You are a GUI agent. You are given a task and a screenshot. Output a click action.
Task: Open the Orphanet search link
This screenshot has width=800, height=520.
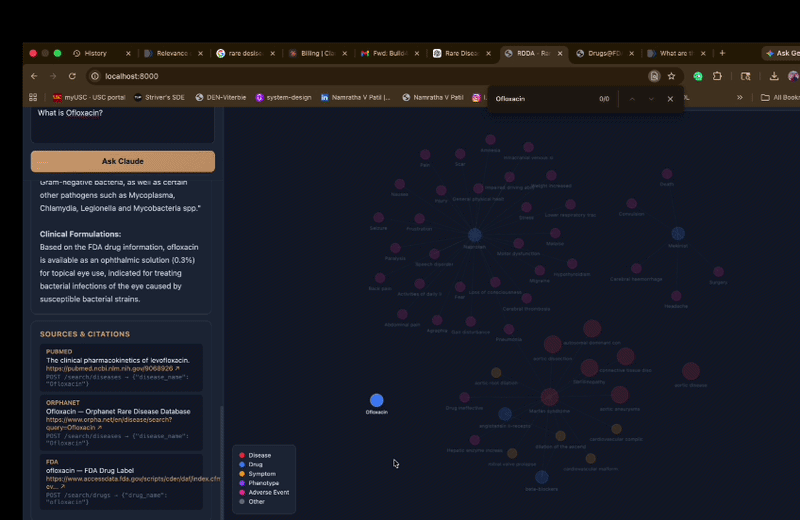[109, 424]
